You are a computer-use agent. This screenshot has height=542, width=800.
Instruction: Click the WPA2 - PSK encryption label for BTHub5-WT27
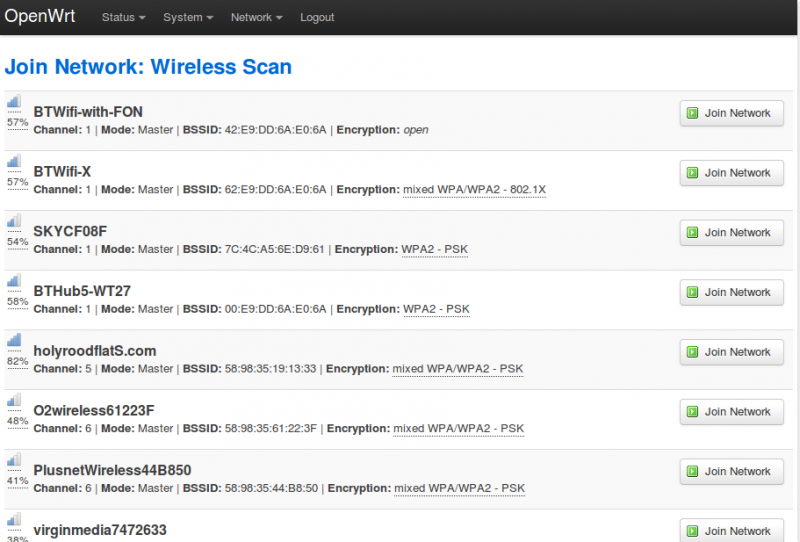pos(436,310)
